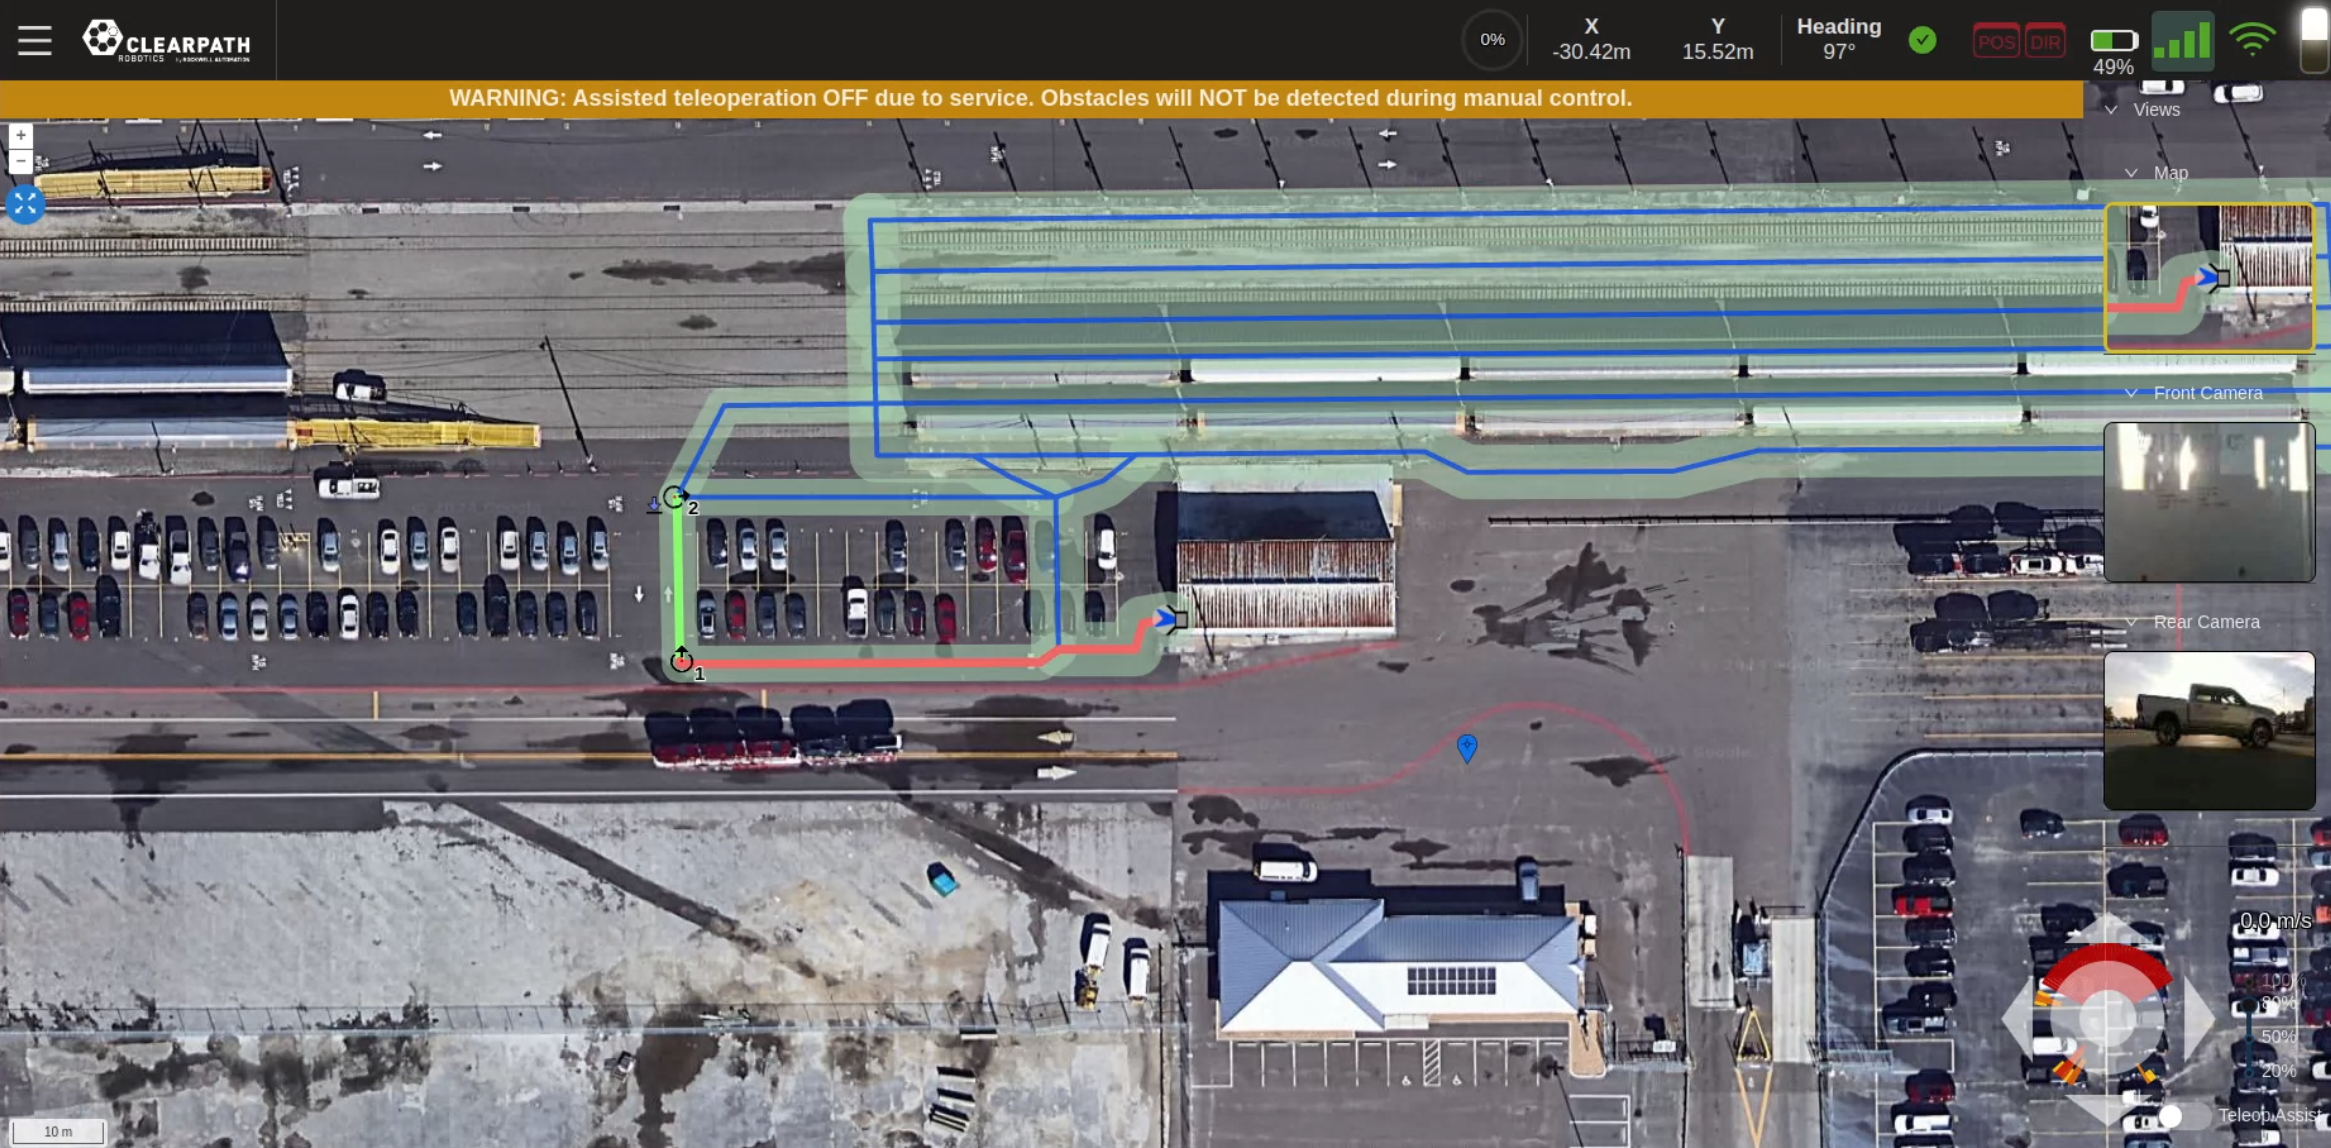Screen dimensions: 2331x1148
Task: Collapse the Map section chevron
Action: tap(2131, 173)
